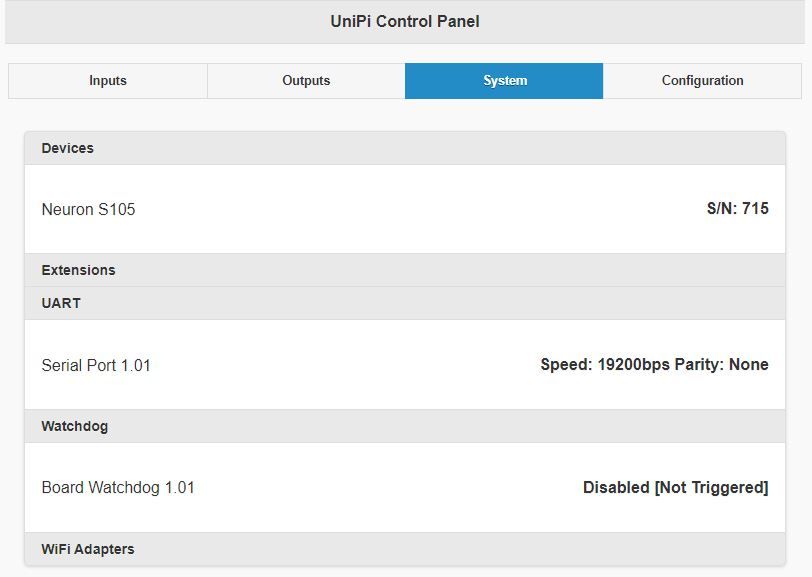Click the S/N: 715 serial number
The height and width of the screenshot is (577, 812).
[x=737, y=209]
